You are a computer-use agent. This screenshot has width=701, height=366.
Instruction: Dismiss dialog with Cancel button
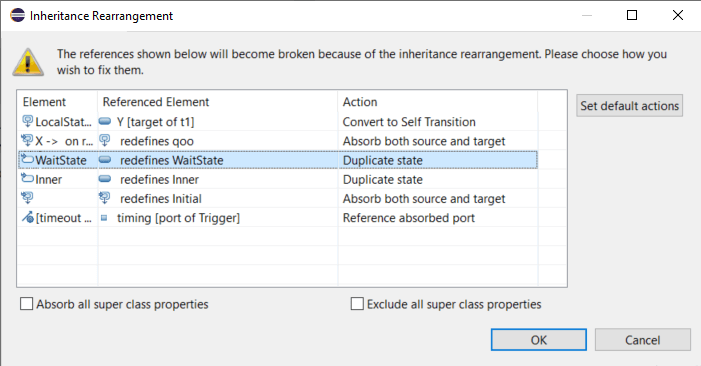click(642, 340)
